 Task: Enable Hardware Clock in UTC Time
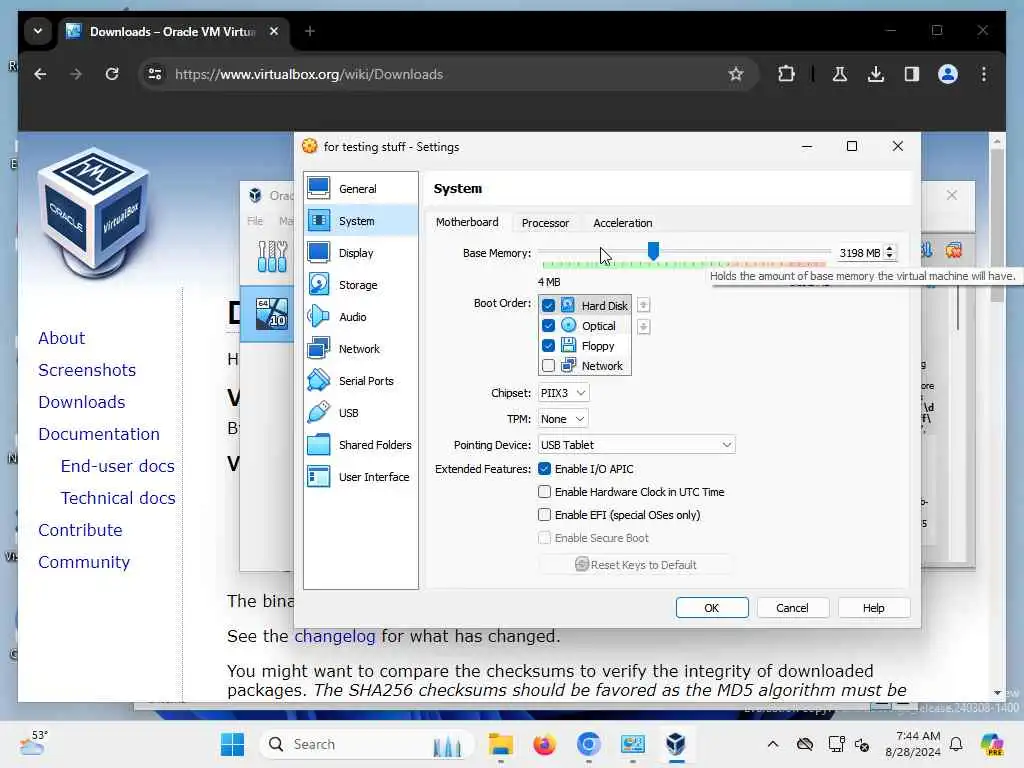(x=544, y=492)
